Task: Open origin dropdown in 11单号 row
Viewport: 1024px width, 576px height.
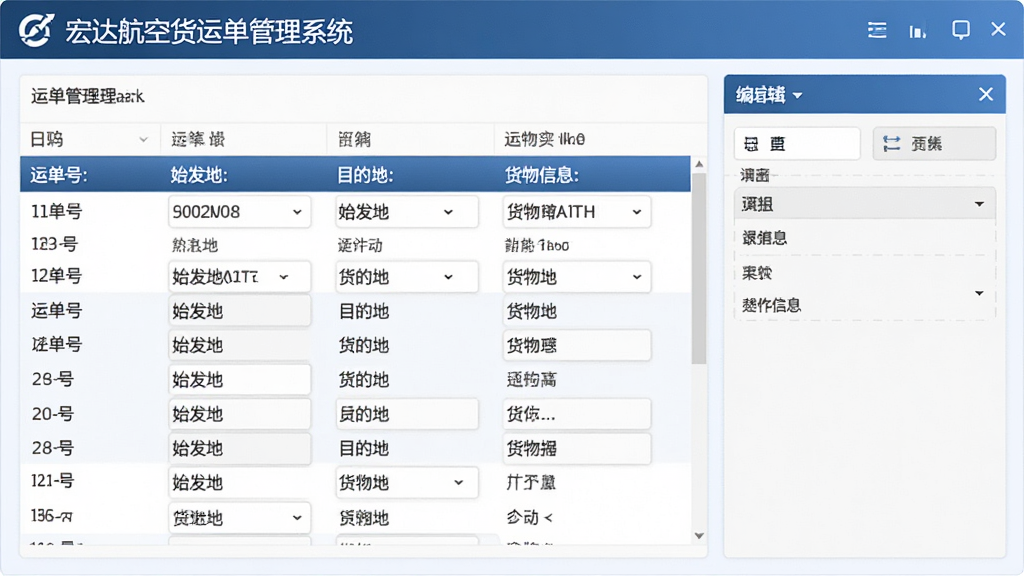Action: point(240,212)
